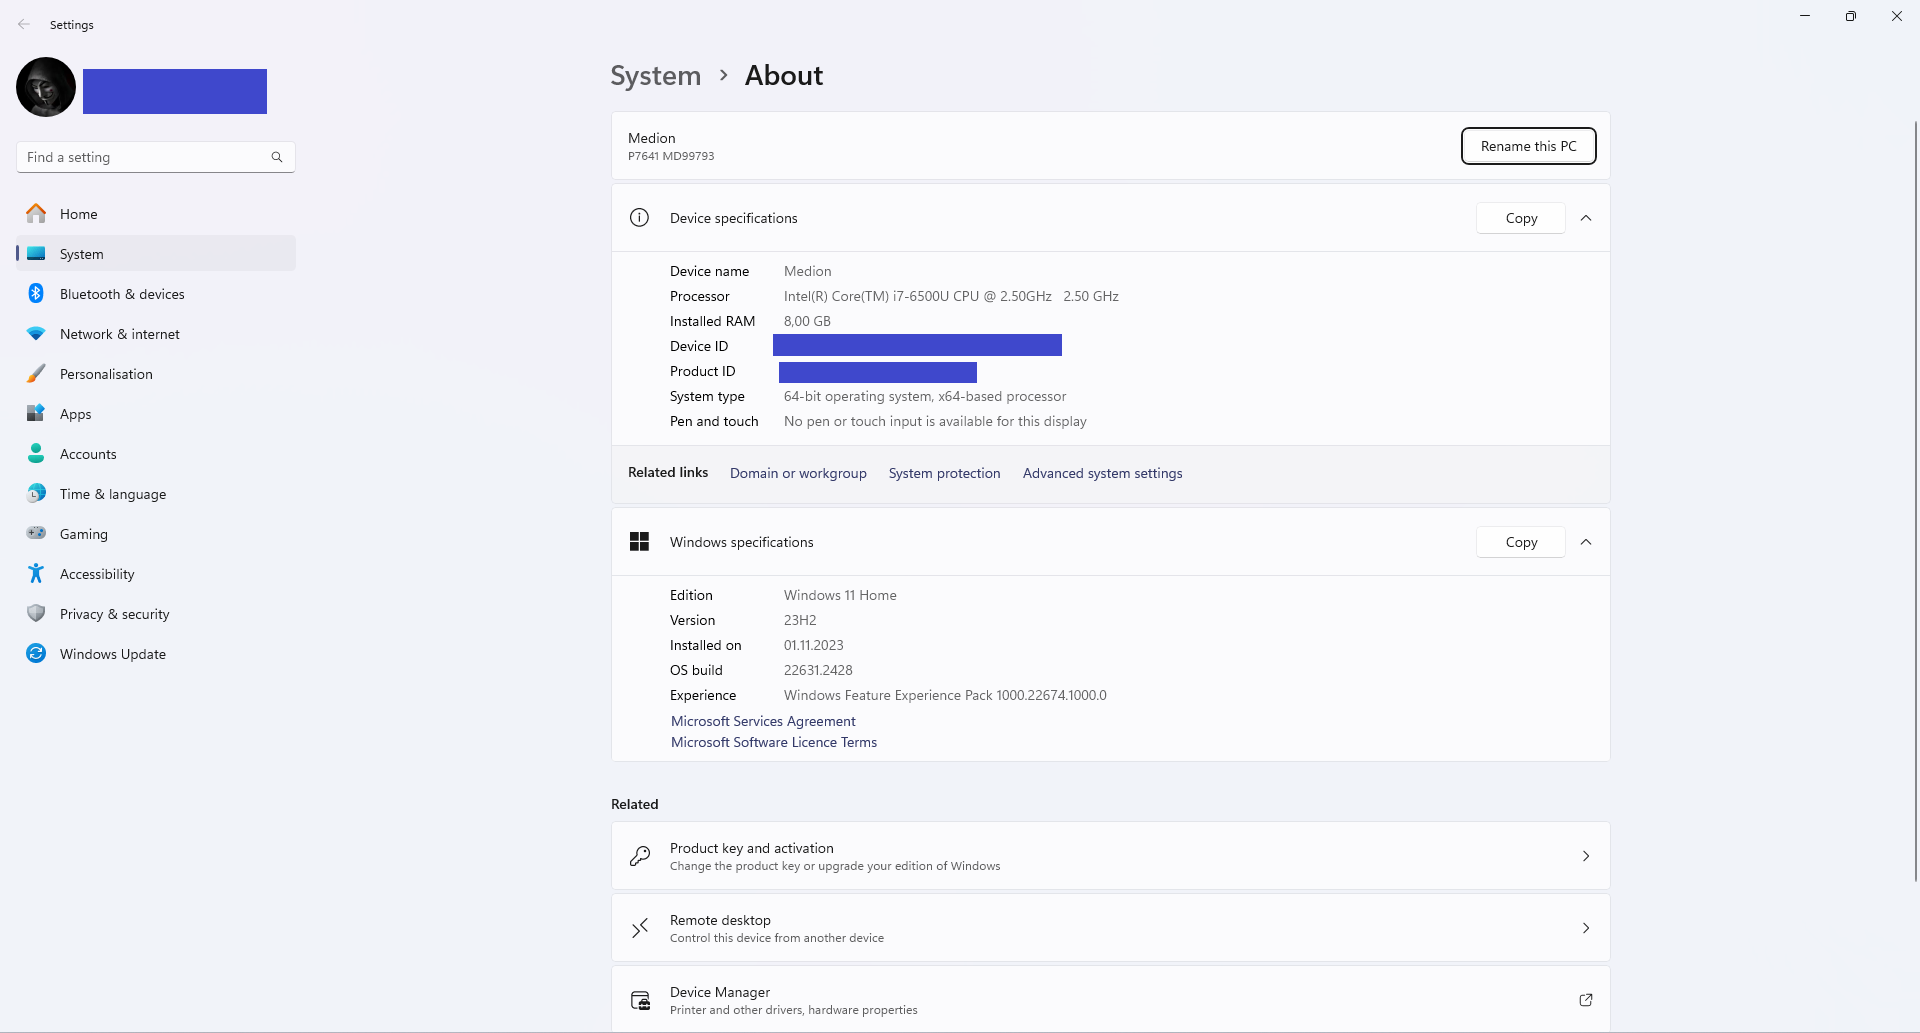This screenshot has height=1033, width=1920.
Task: Click the Home house icon in sidebar
Action: (36, 213)
